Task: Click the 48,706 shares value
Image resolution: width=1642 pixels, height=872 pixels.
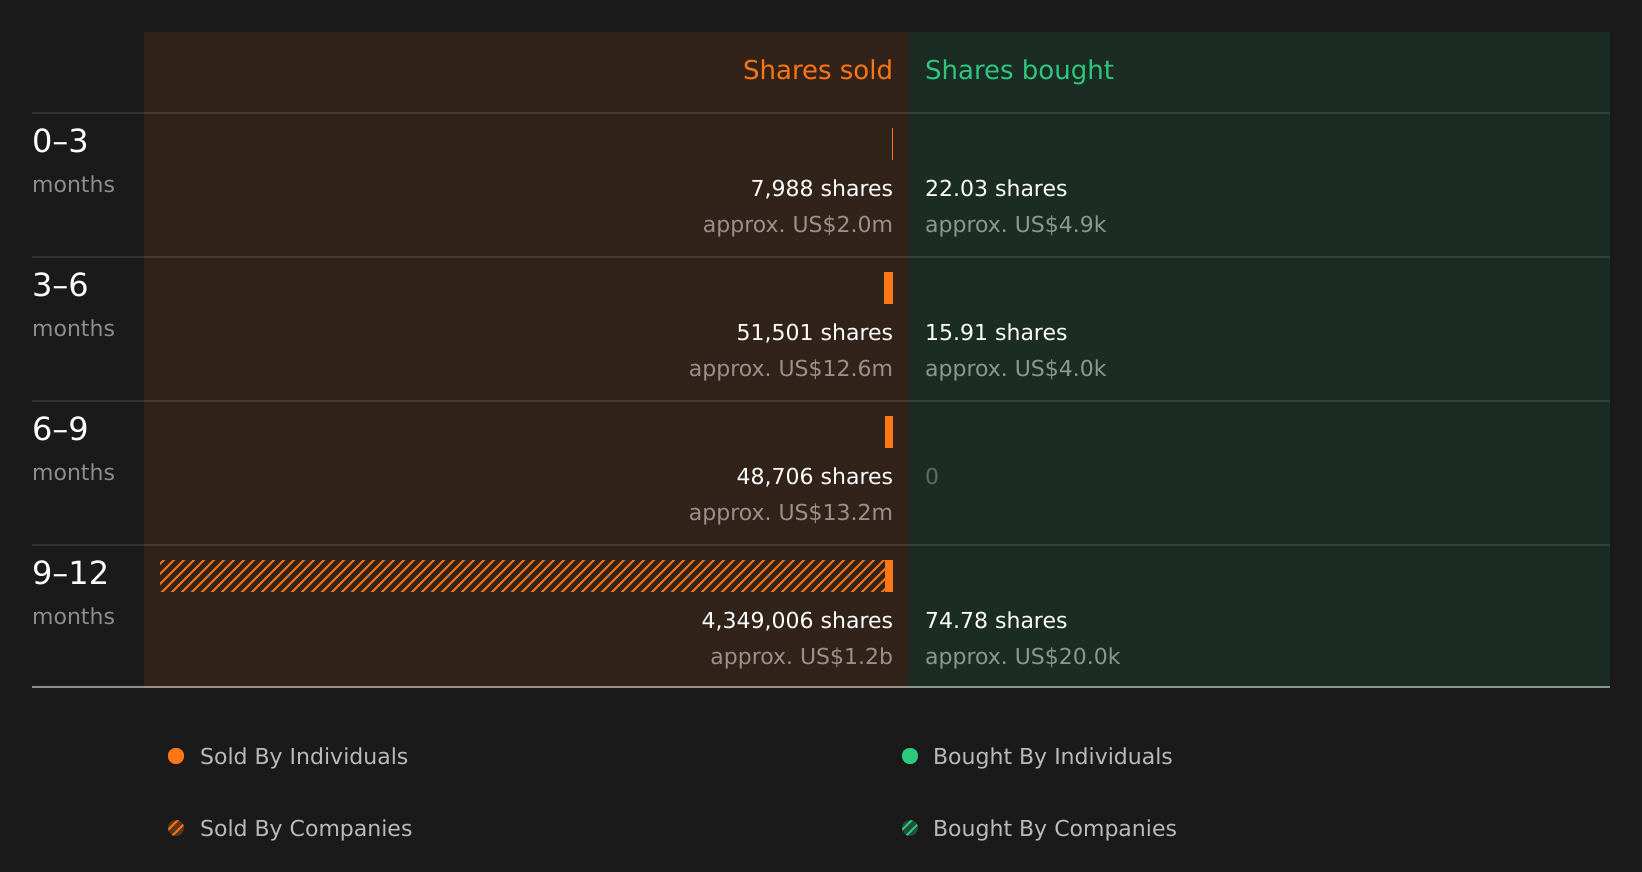Action: coord(814,477)
